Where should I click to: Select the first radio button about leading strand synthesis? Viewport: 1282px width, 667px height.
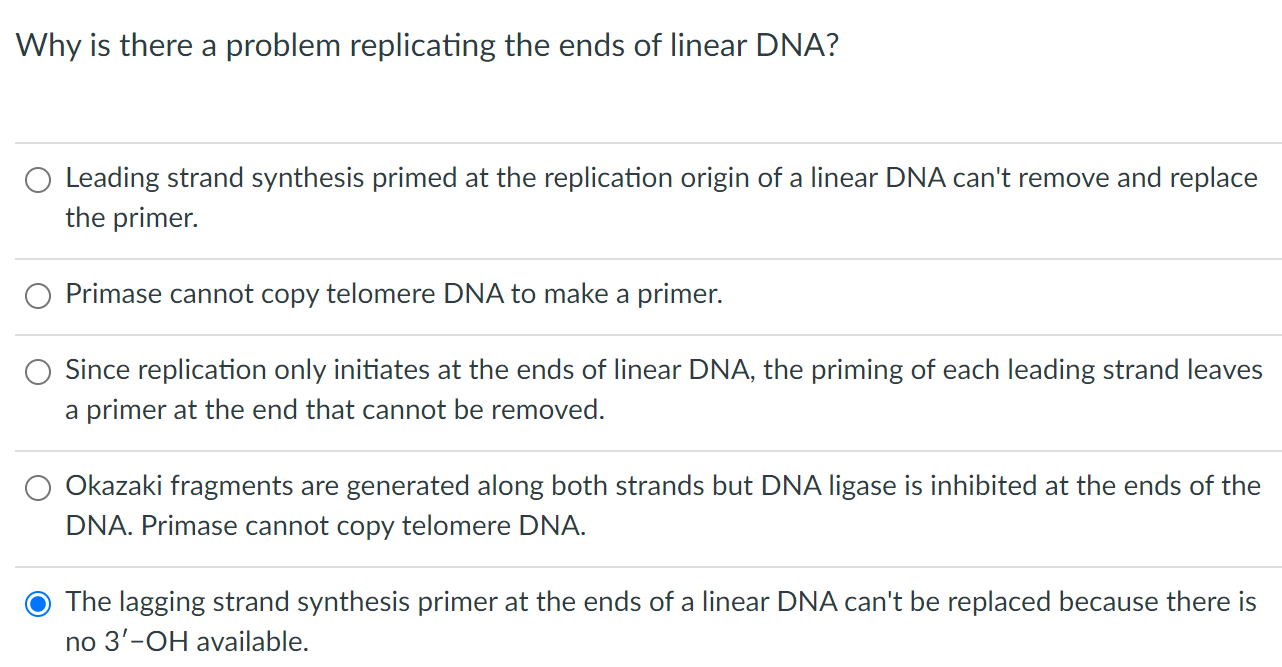[x=37, y=180]
